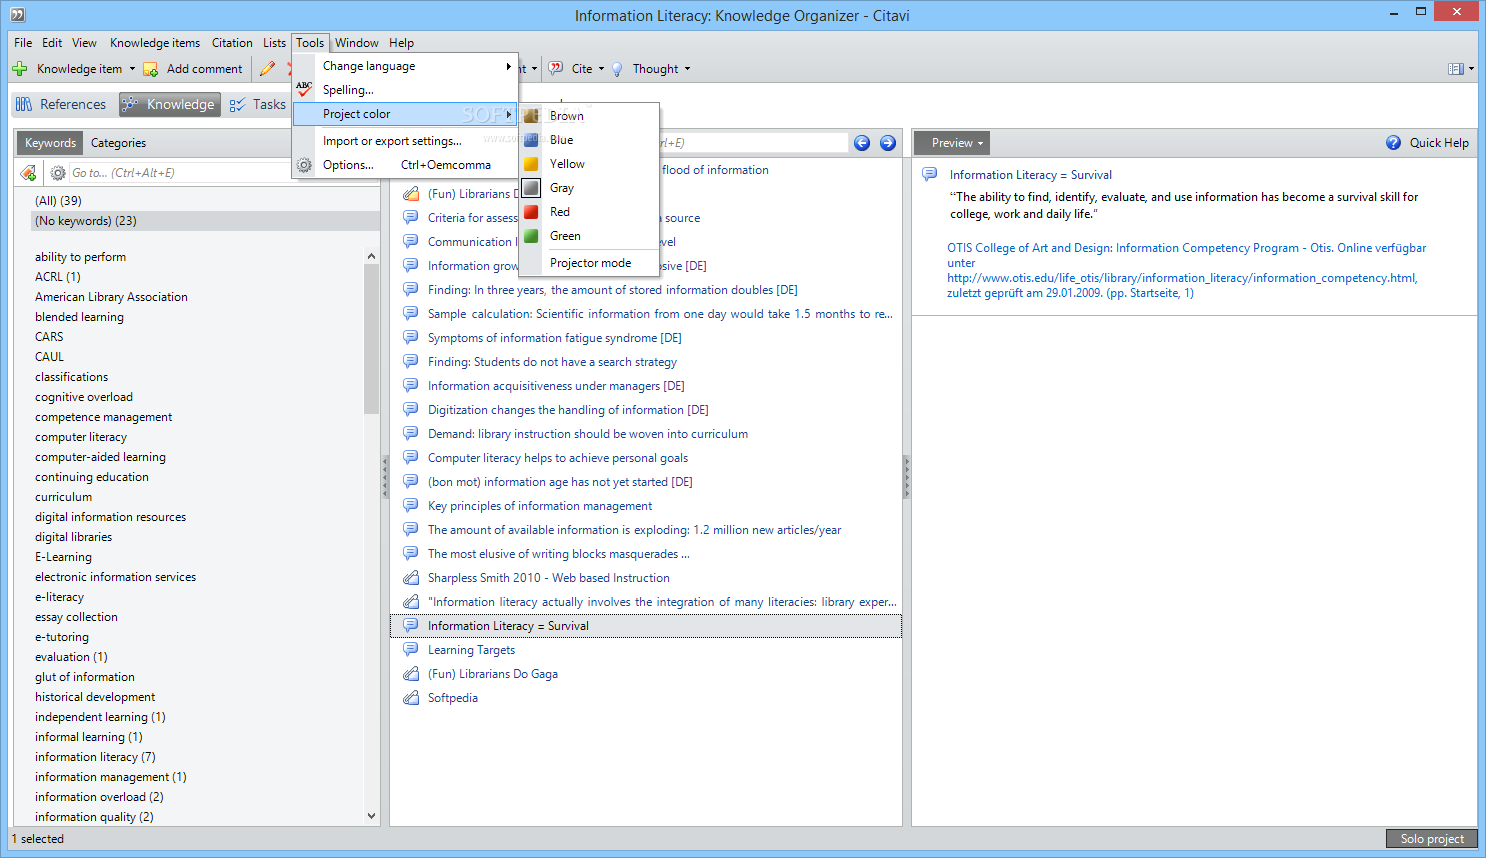The image size is (1486, 858).
Task: Click the pencil edit icon in toolbar
Action: pos(267,69)
